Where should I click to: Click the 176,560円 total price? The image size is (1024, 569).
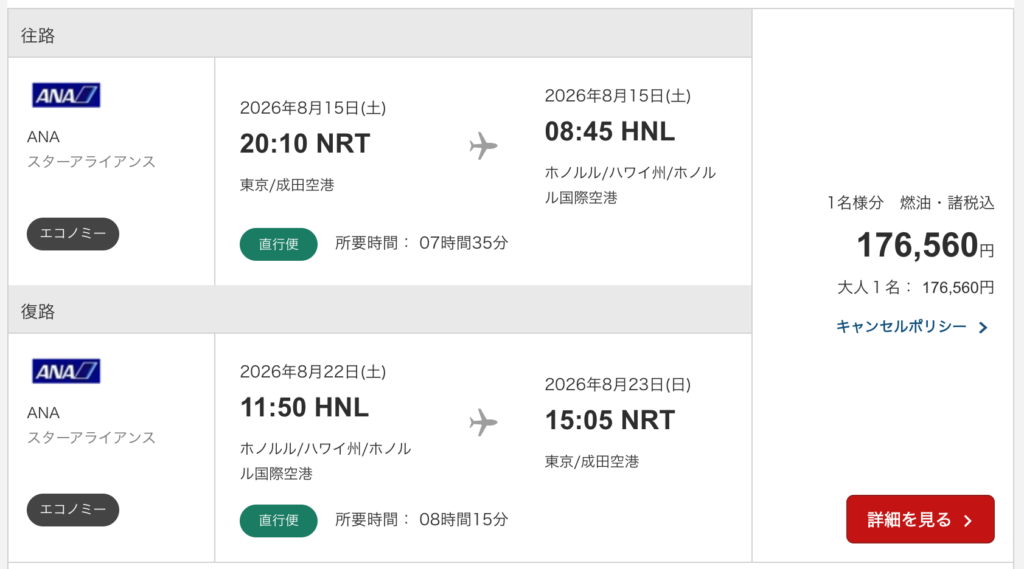coord(924,246)
